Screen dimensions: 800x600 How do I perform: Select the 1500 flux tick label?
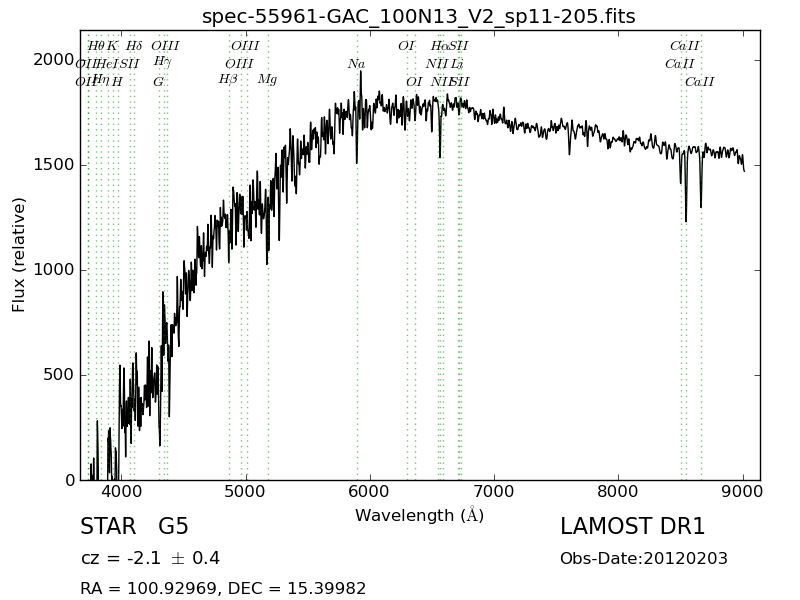[x=54, y=165]
